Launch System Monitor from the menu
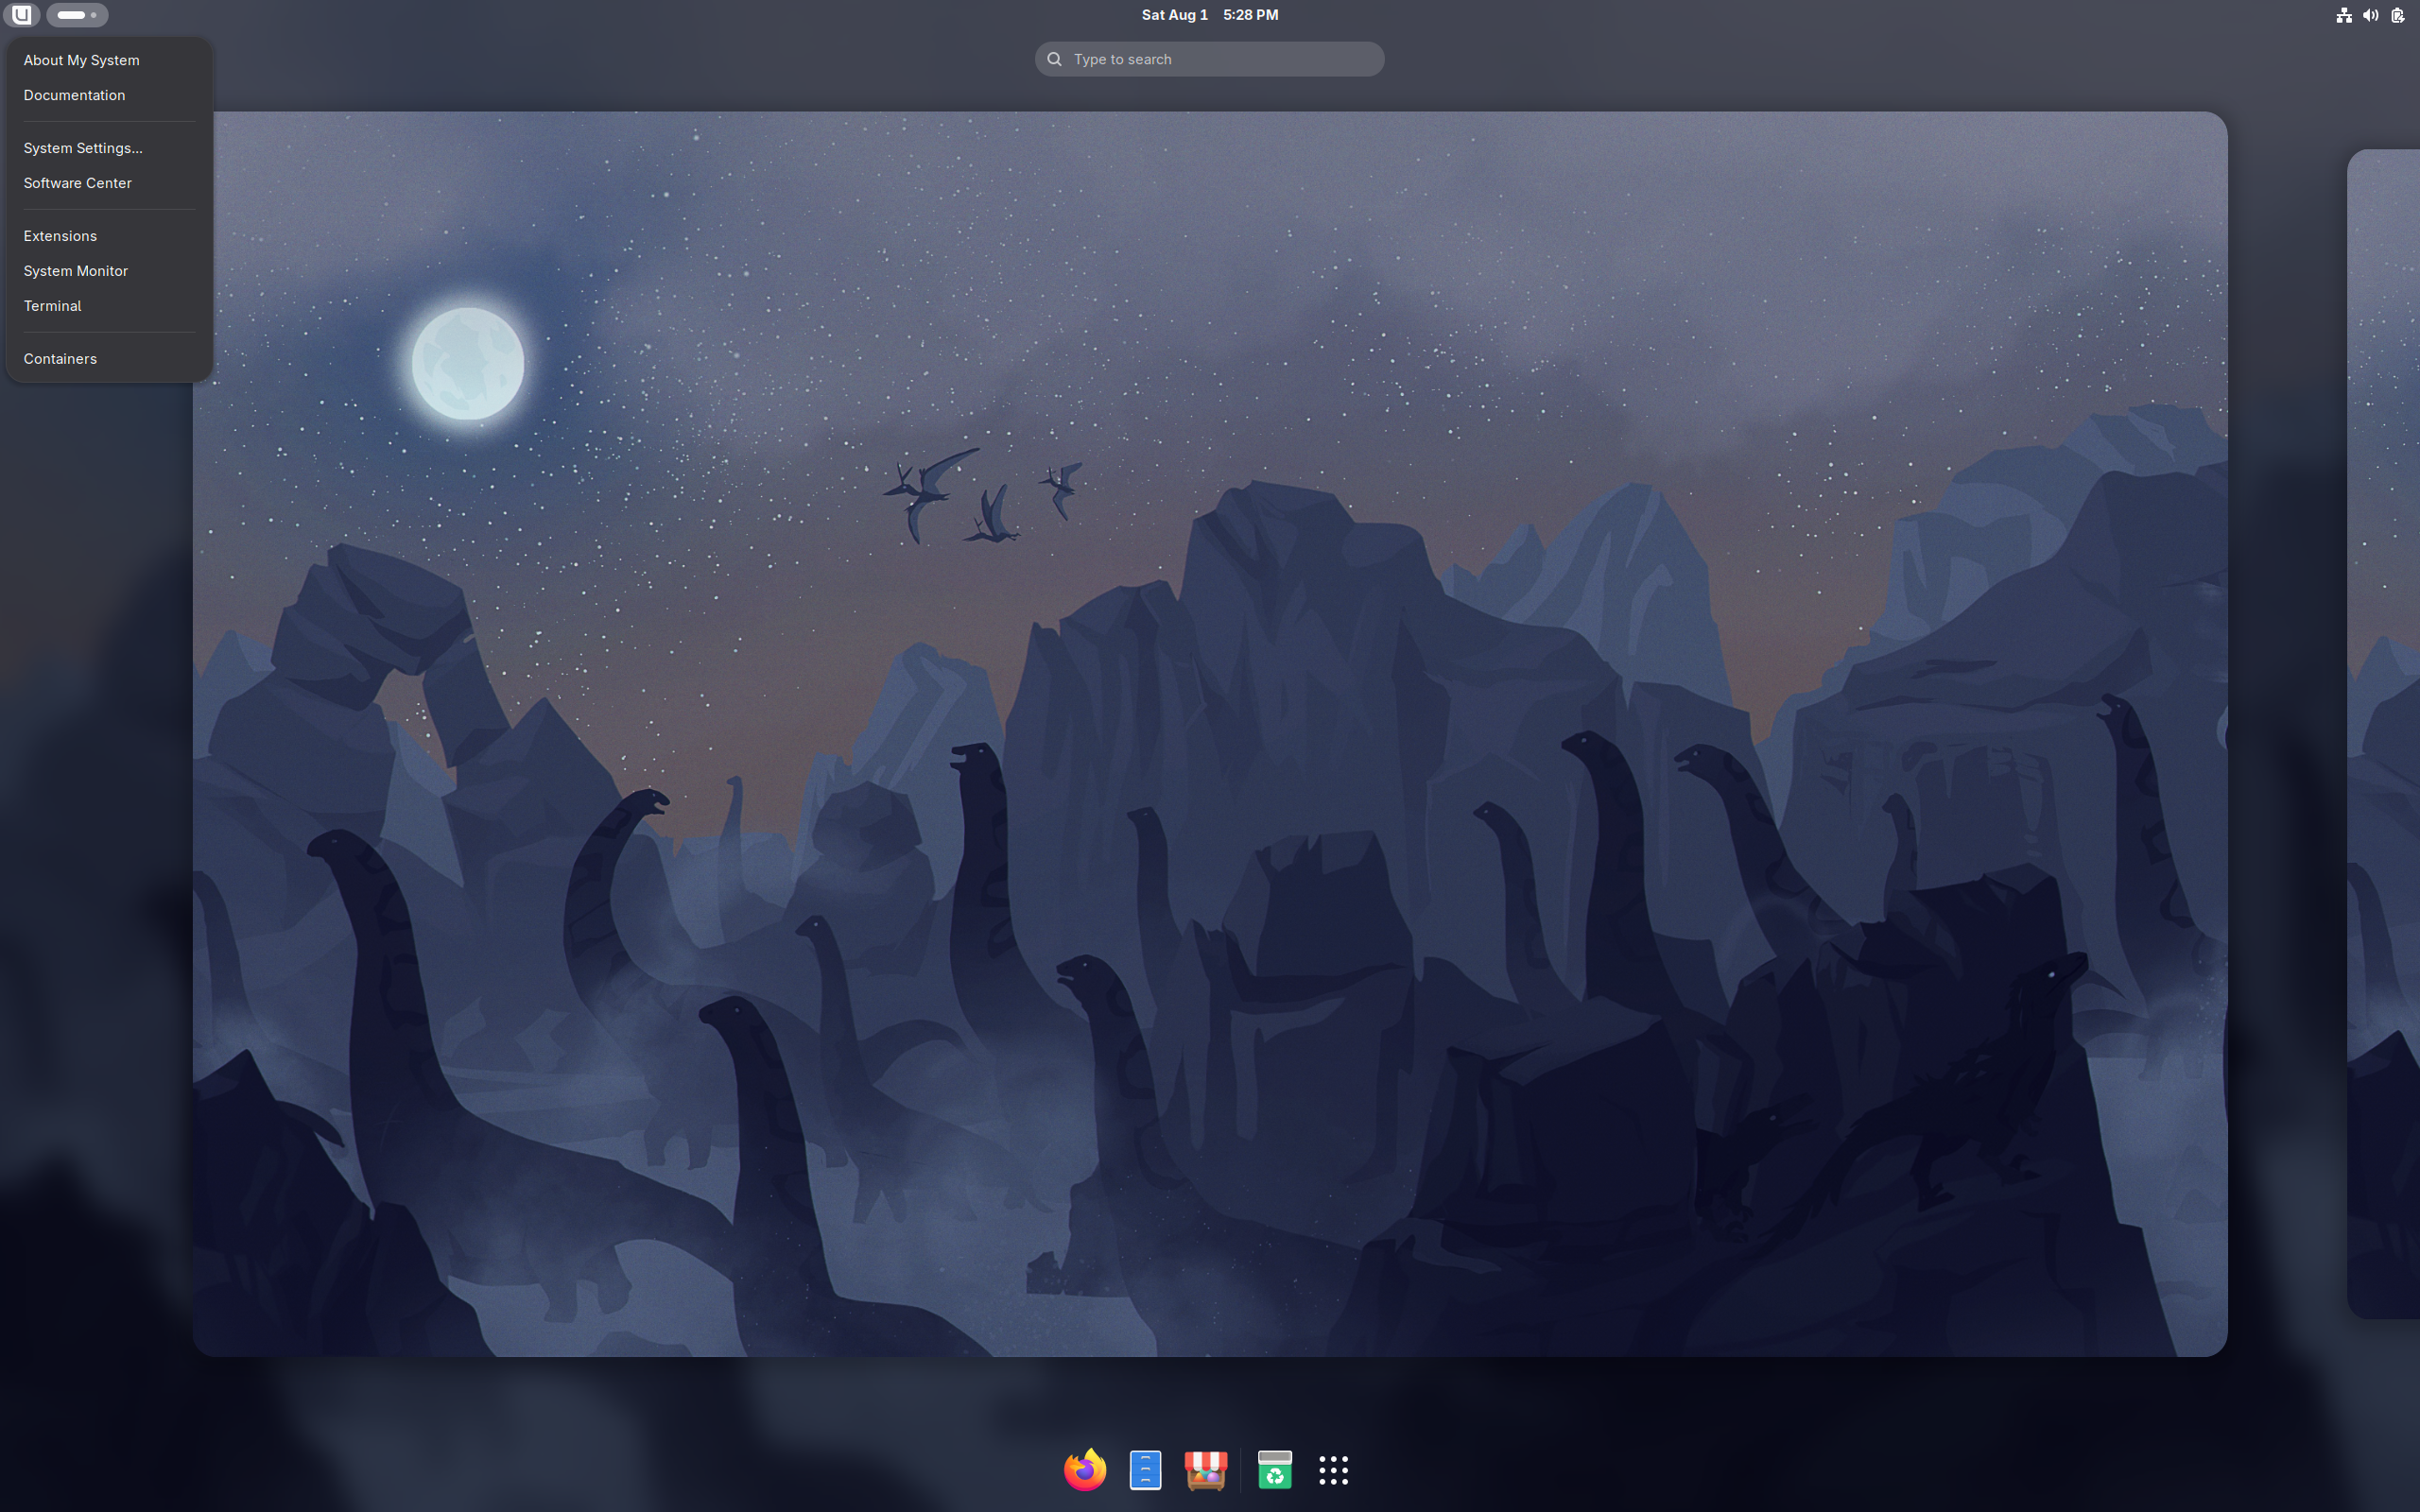 [109, 271]
